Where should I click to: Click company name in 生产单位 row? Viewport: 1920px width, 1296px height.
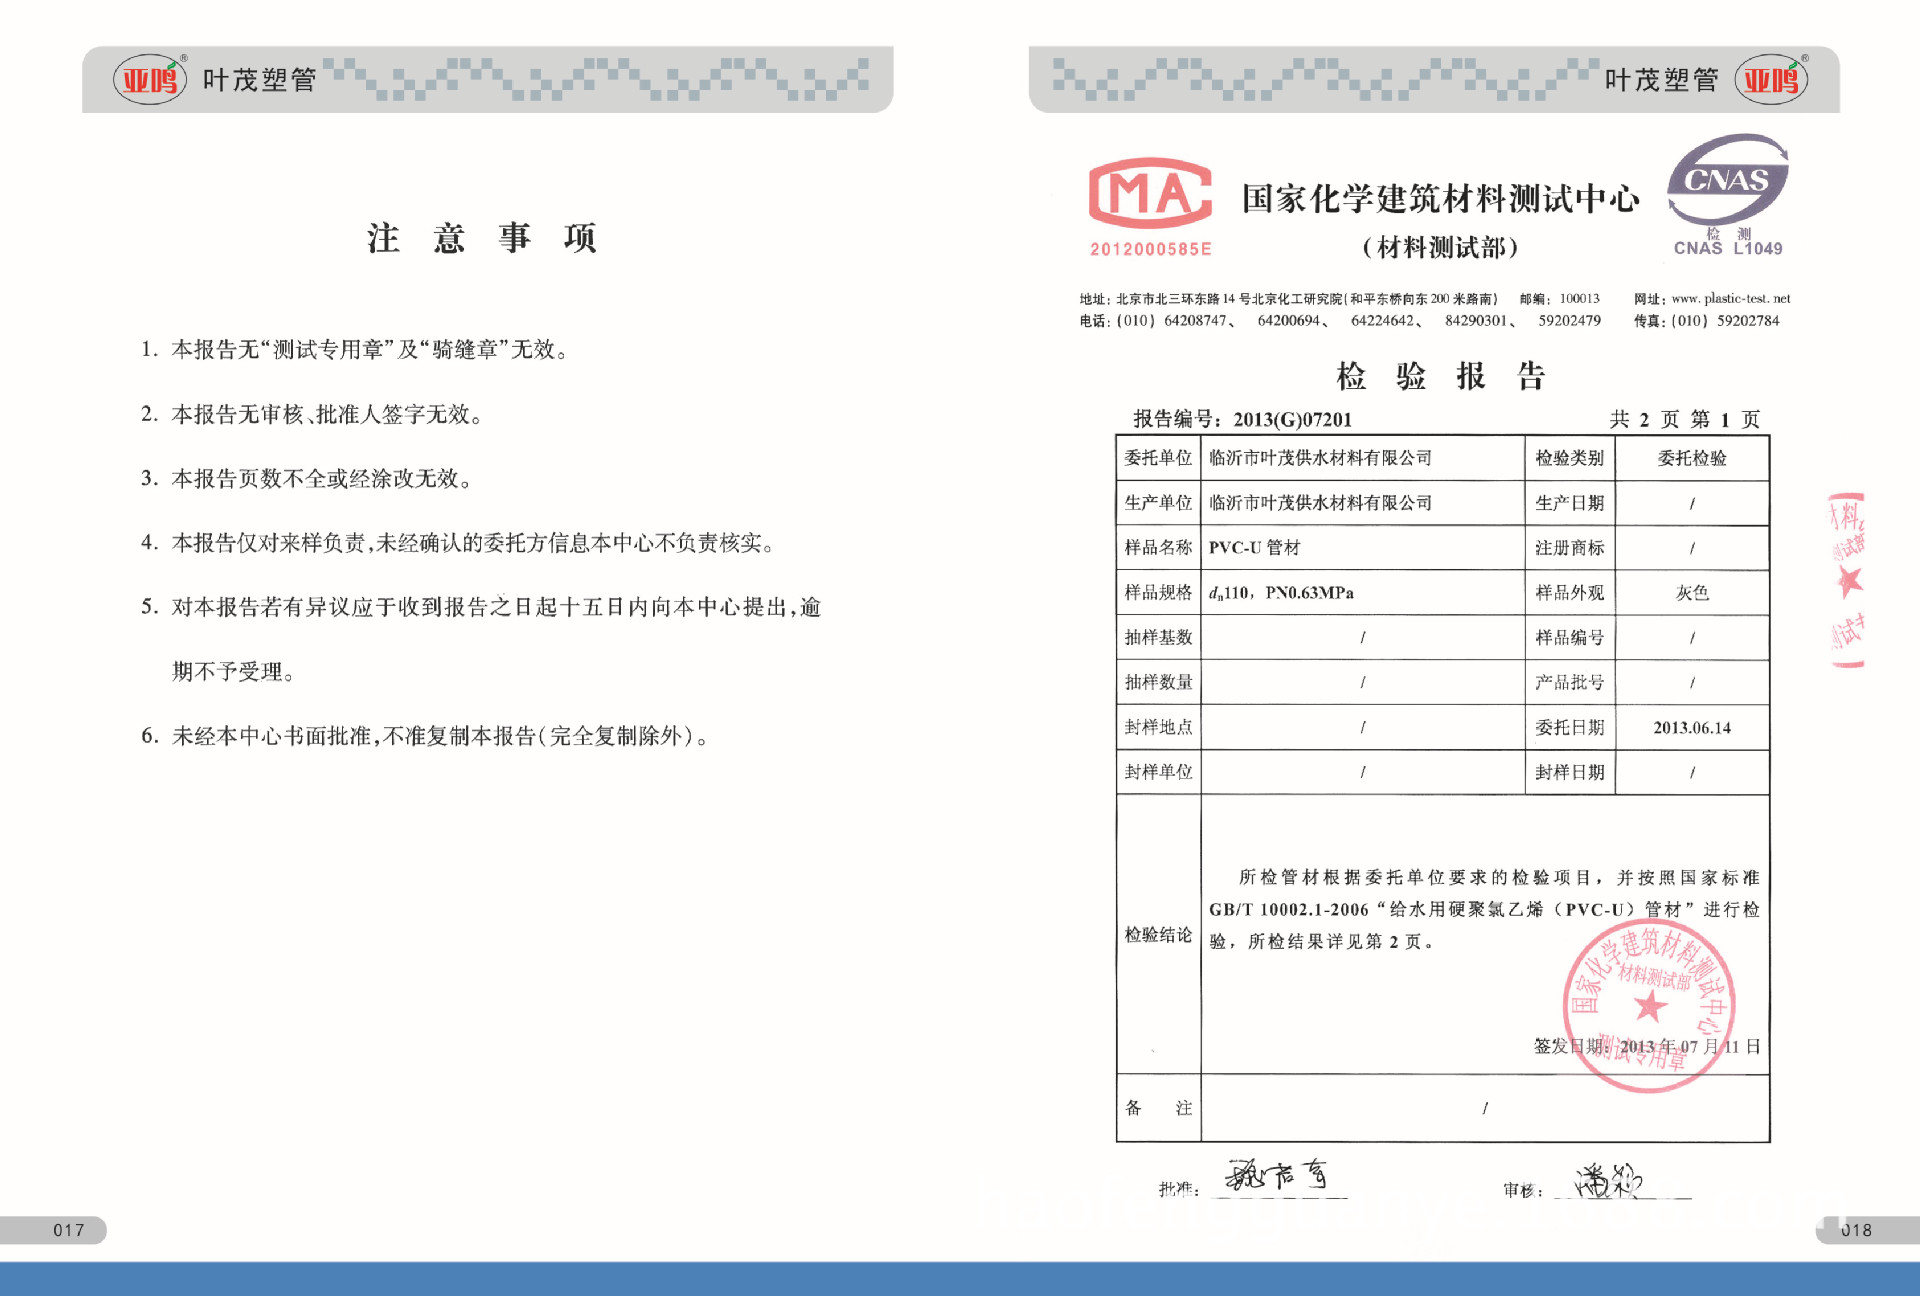[1320, 503]
